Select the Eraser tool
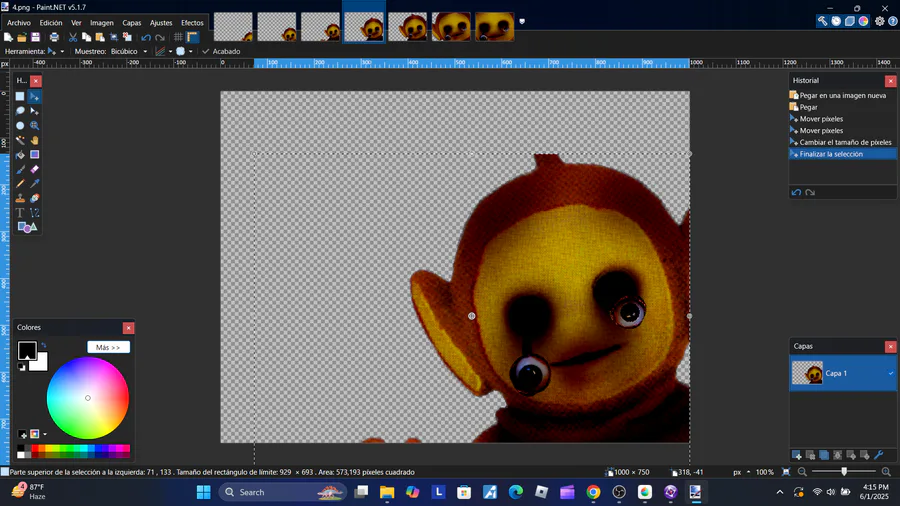900x506 pixels. 34,169
